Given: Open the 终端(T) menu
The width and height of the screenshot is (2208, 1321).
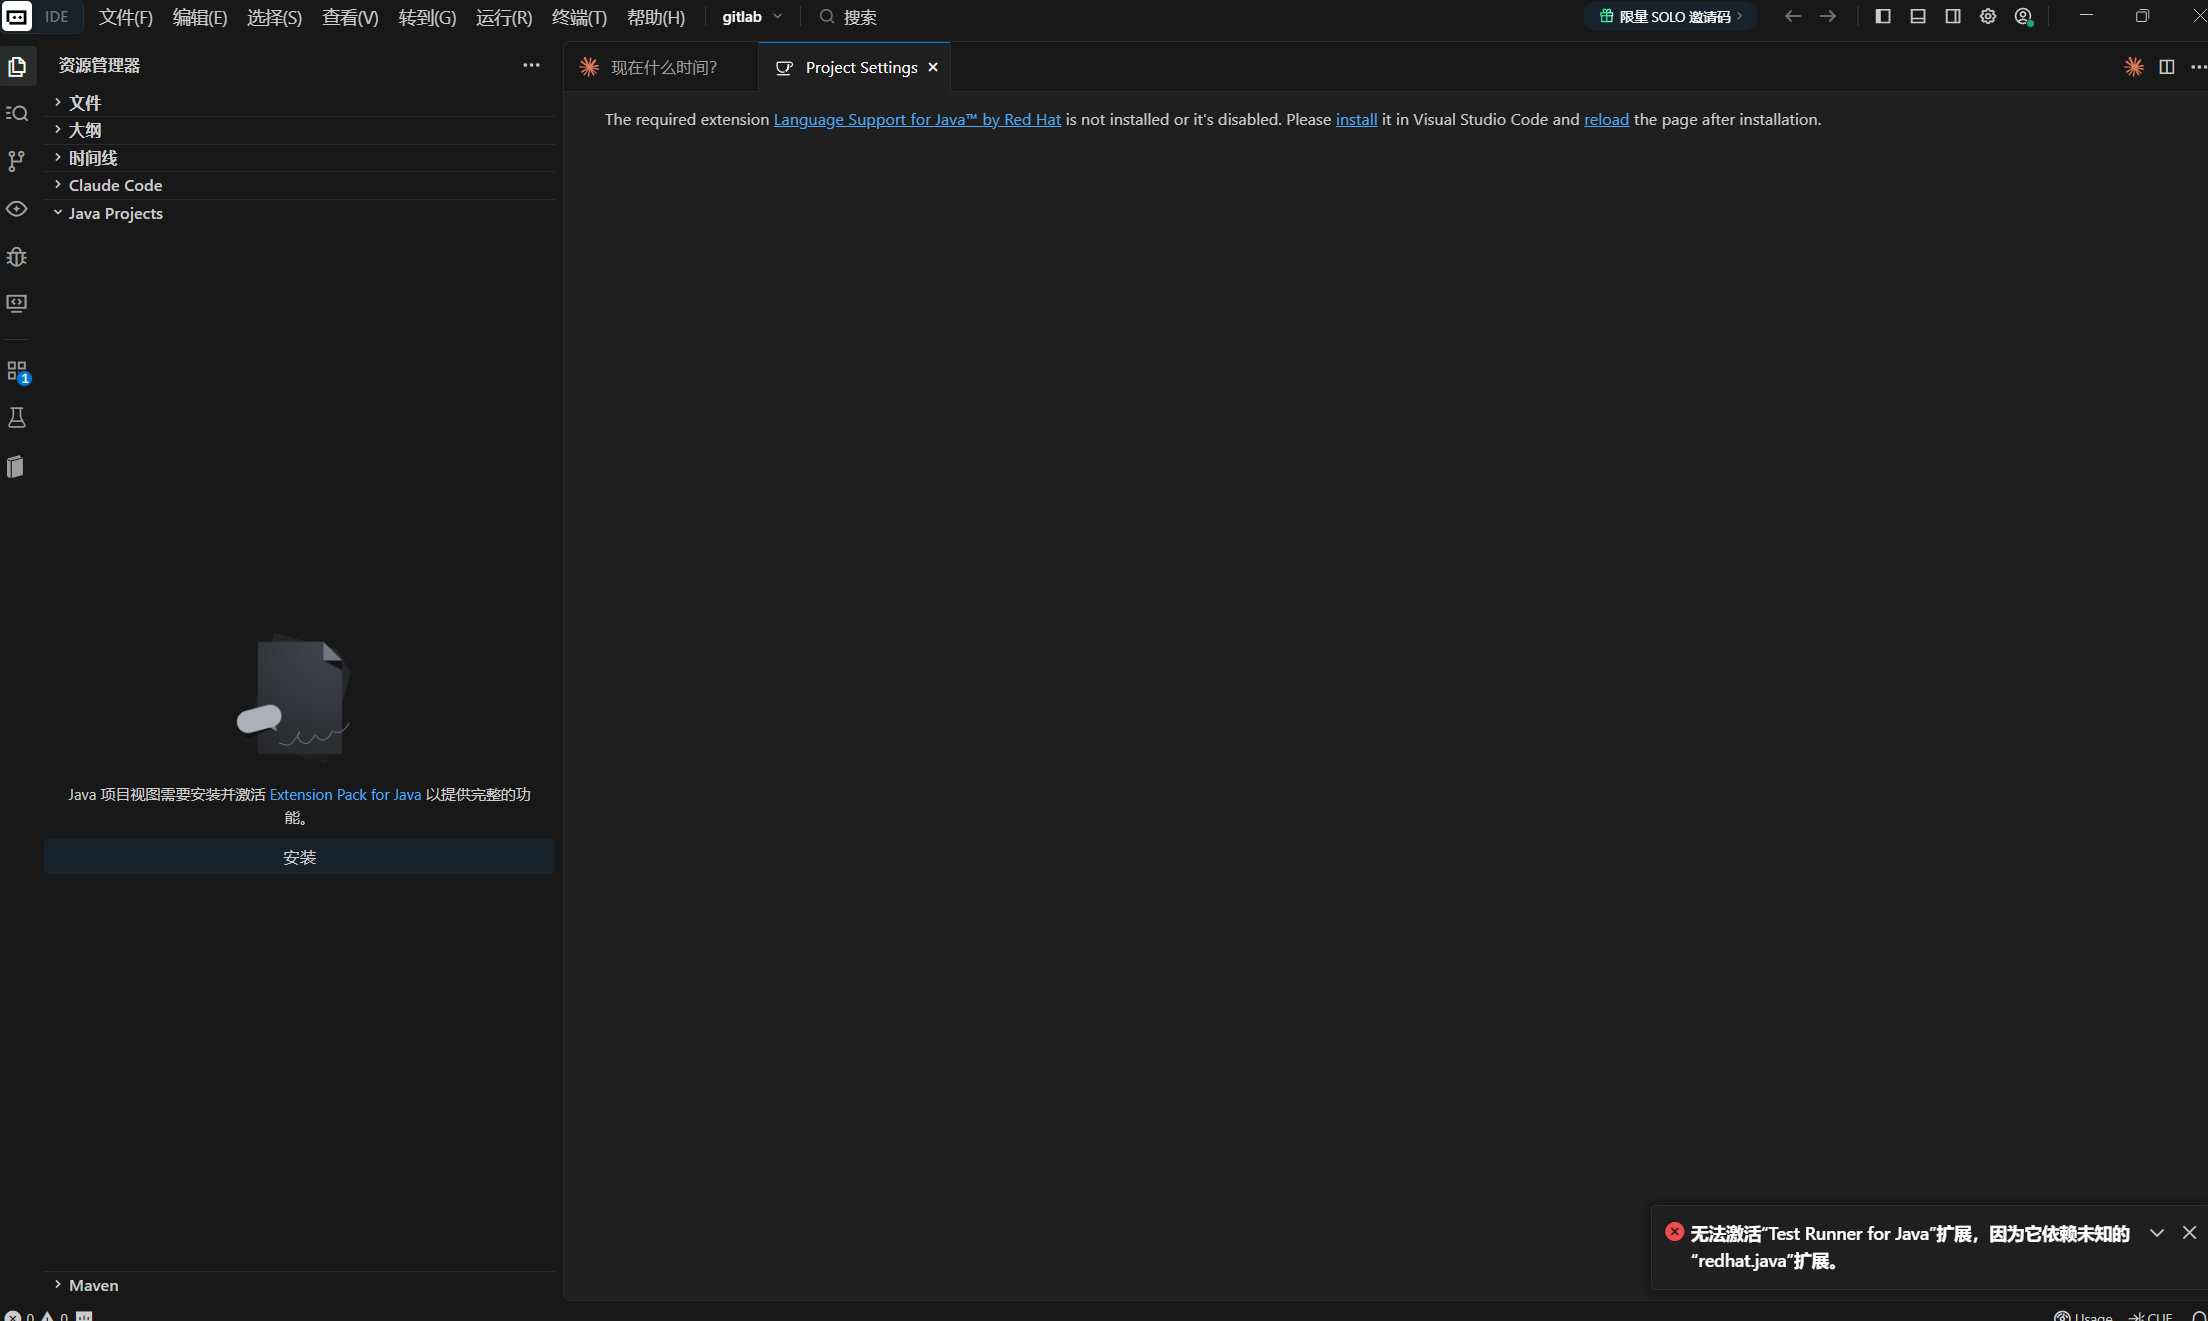Looking at the screenshot, I should coord(579,17).
